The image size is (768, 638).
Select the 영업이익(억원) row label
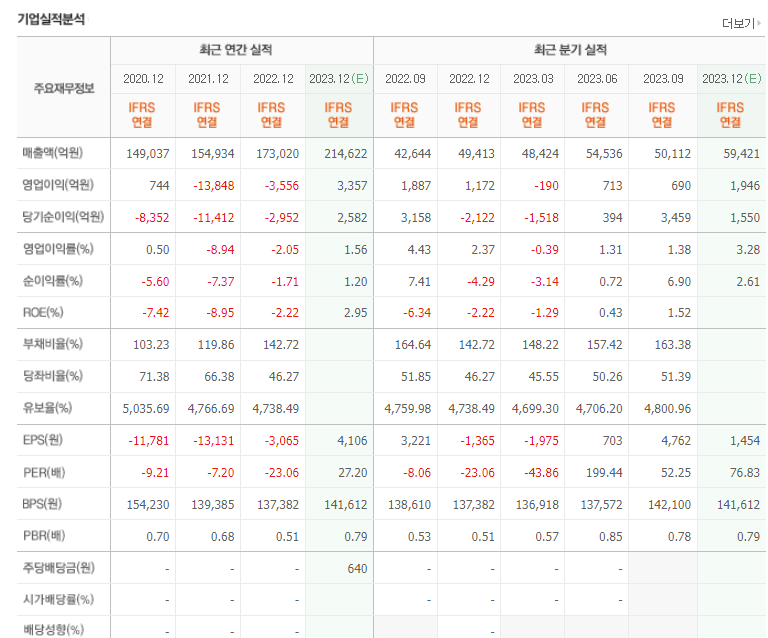click(x=58, y=185)
